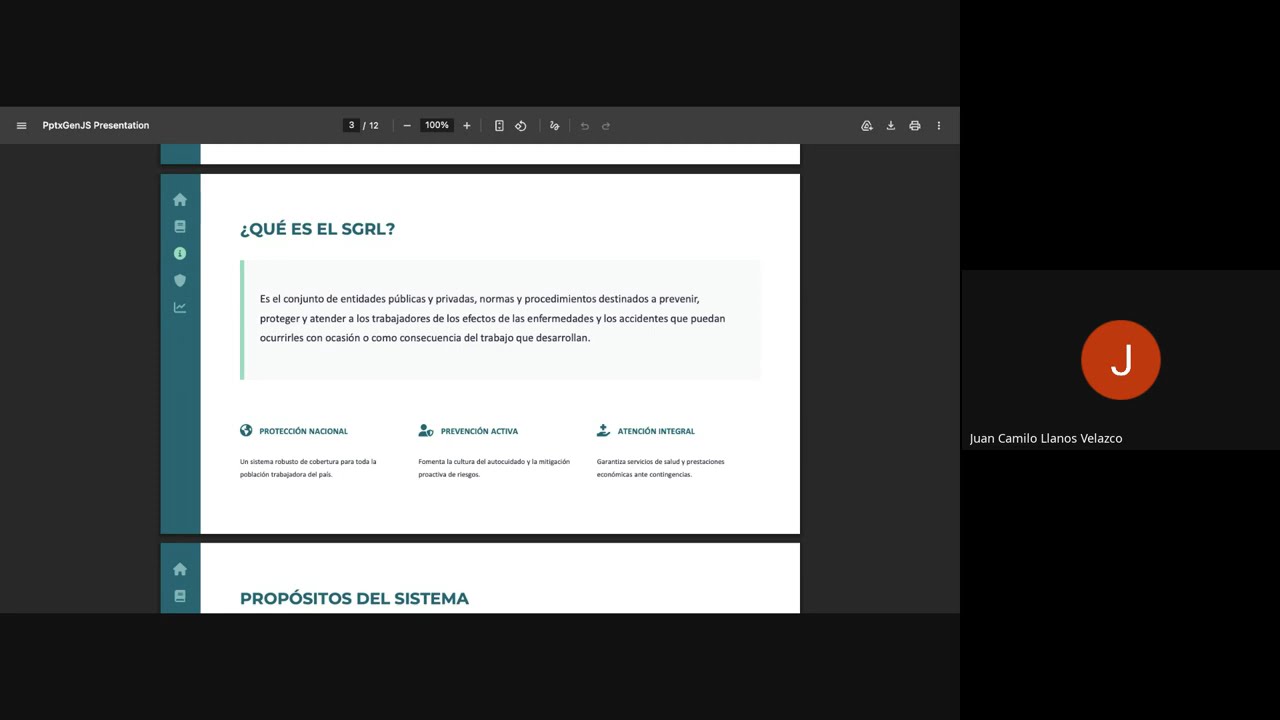This screenshot has height=720, width=1280.
Task: Rotate the document counterclockwise
Action: coord(521,126)
